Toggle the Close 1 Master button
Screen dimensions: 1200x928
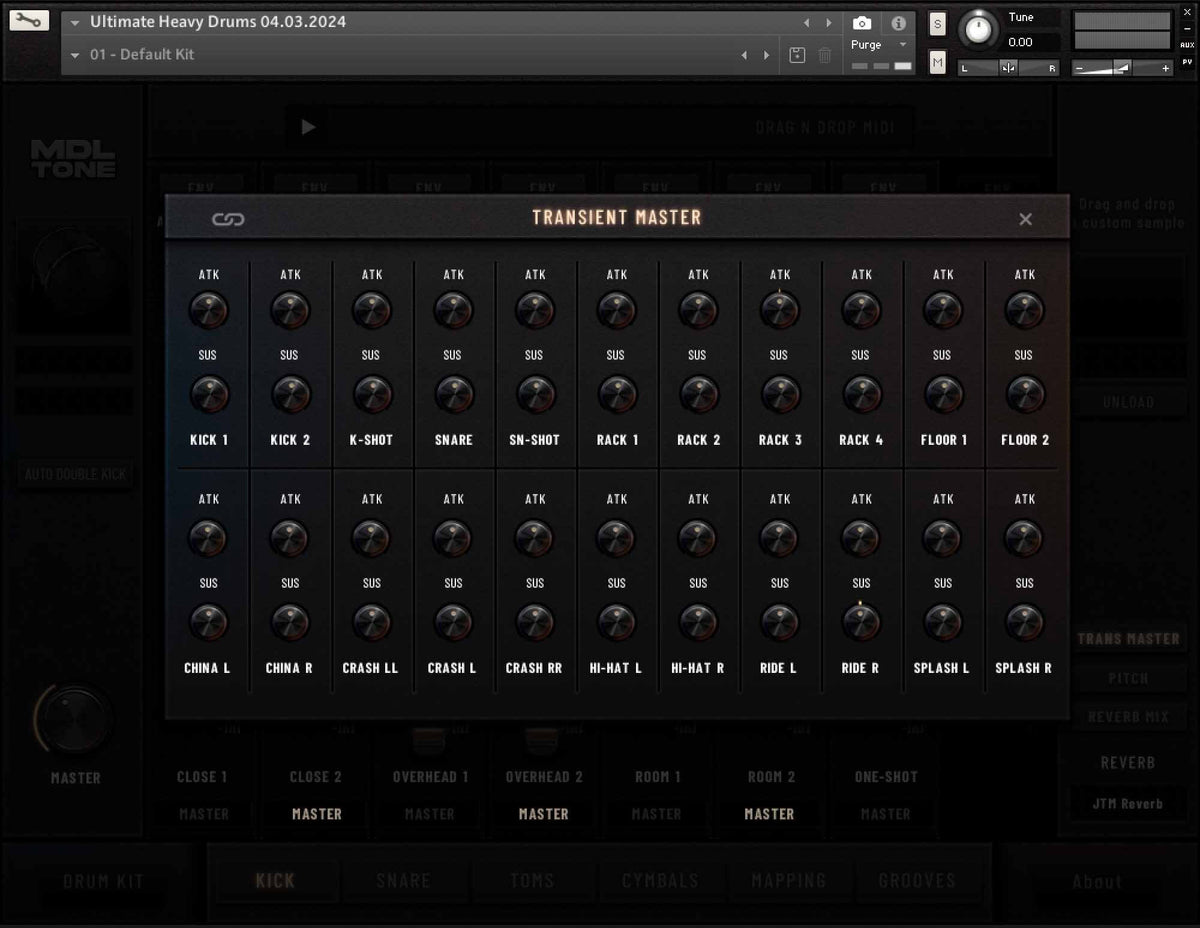[x=204, y=814]
